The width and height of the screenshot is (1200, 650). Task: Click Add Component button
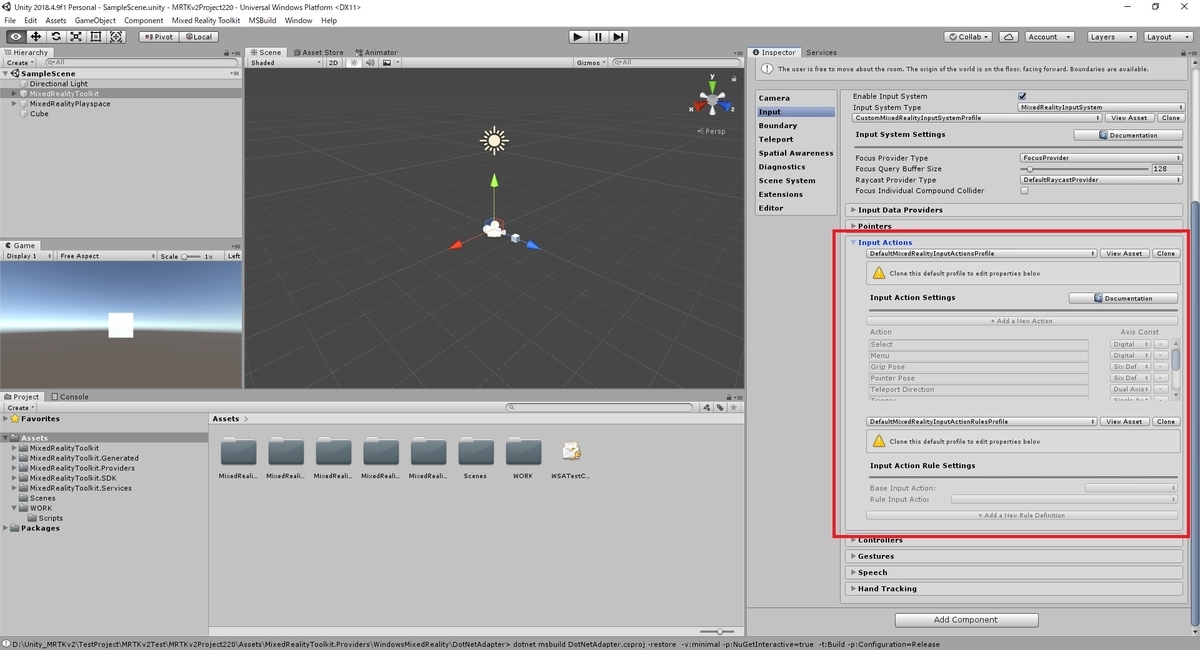point(965,619)
